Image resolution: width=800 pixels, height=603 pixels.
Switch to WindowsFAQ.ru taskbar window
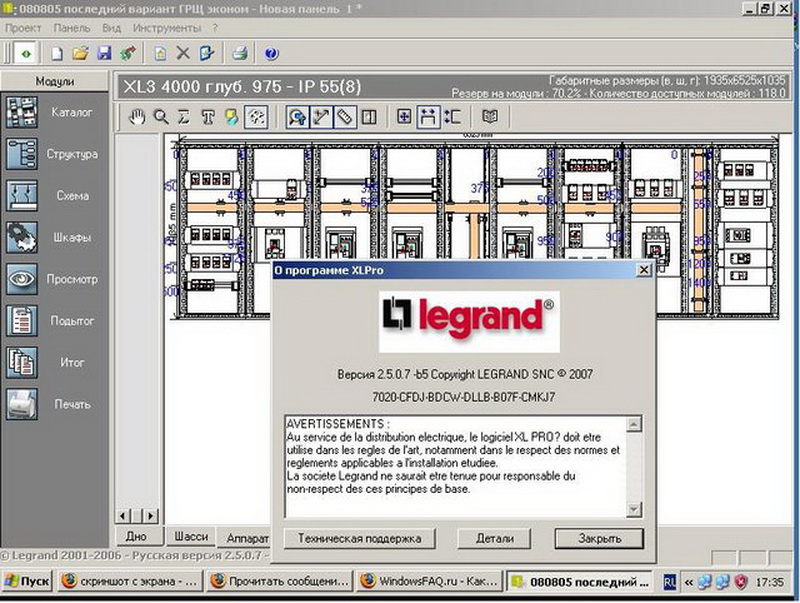coord(429,581)
